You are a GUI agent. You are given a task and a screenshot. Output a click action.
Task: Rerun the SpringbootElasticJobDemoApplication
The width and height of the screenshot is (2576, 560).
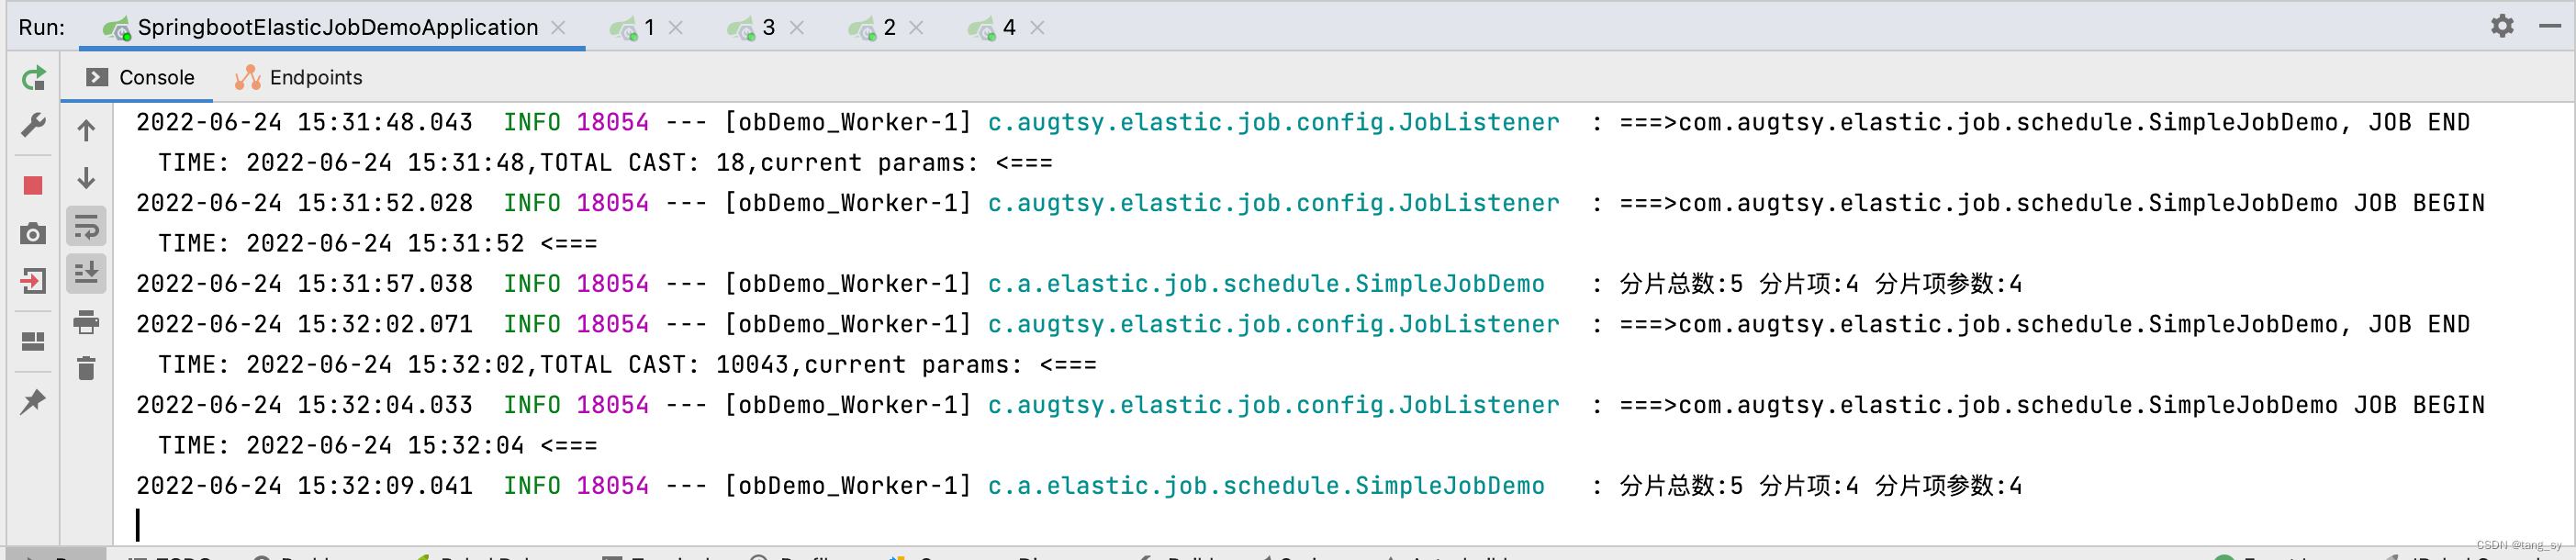(x=33, y=77)
